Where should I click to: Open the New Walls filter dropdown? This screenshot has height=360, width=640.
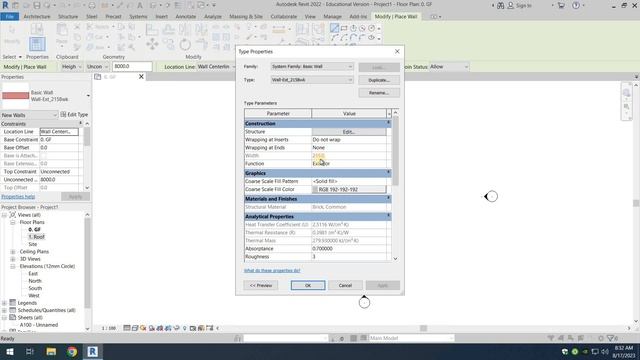point(29,115)
